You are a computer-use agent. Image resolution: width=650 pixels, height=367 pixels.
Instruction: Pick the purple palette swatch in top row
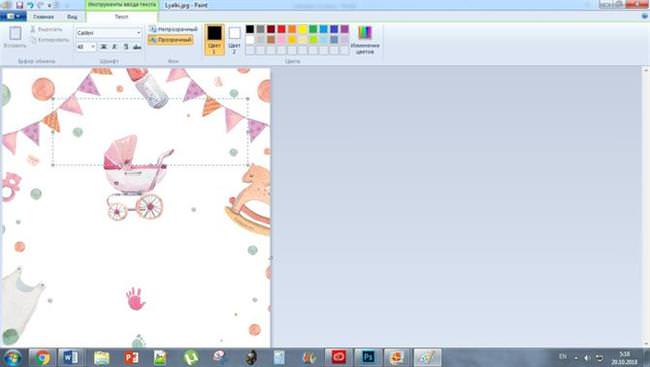[x=344, y=29]
